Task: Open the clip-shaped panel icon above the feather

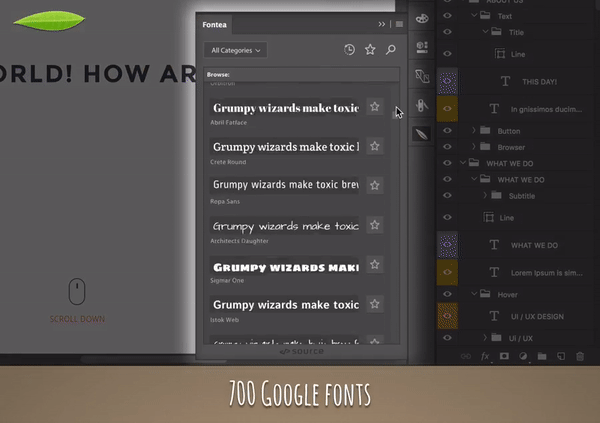Action: (x=422, y=105)
